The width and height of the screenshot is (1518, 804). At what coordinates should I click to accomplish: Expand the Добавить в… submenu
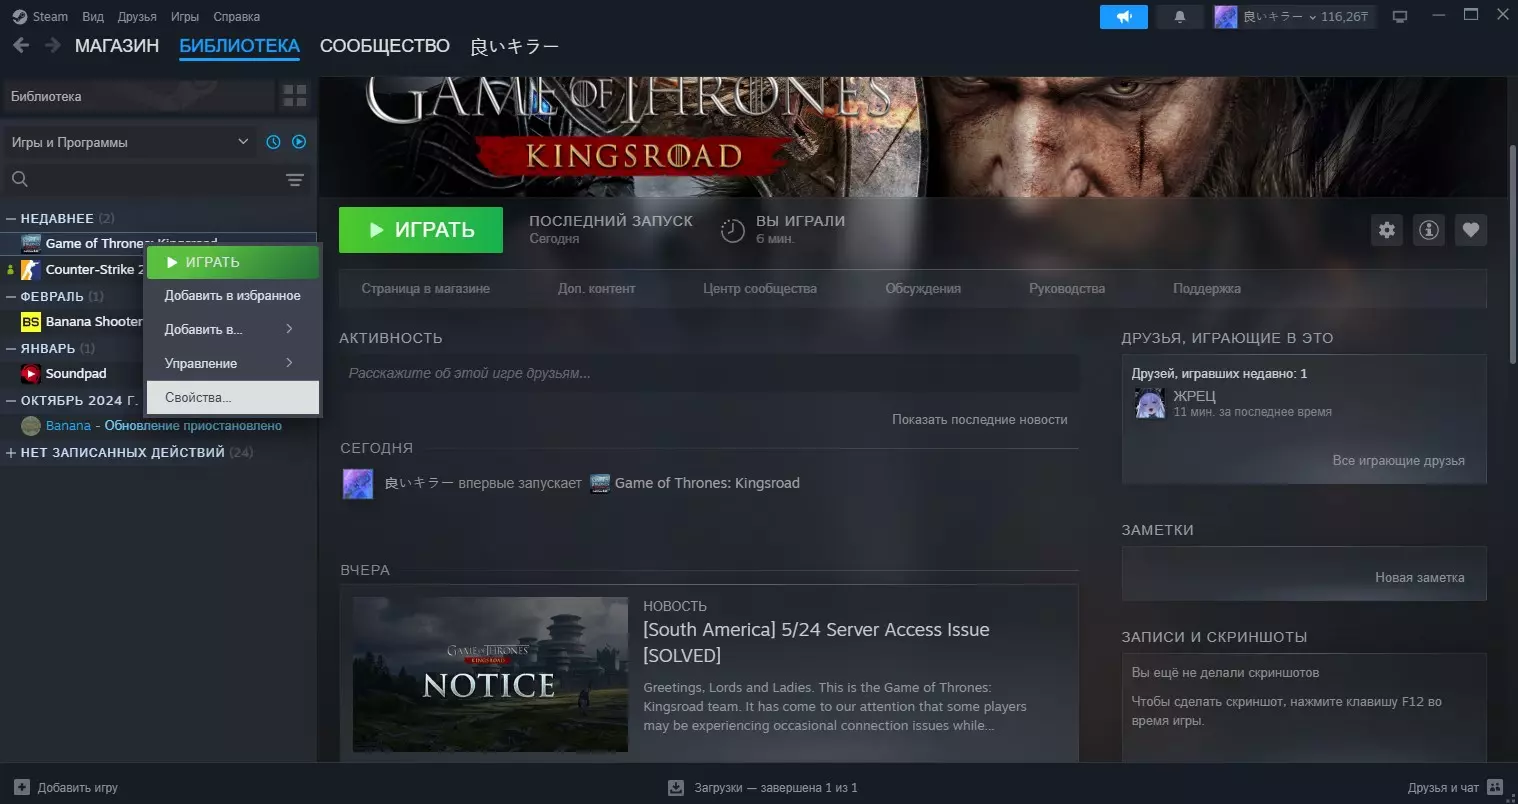pos(233,330)
